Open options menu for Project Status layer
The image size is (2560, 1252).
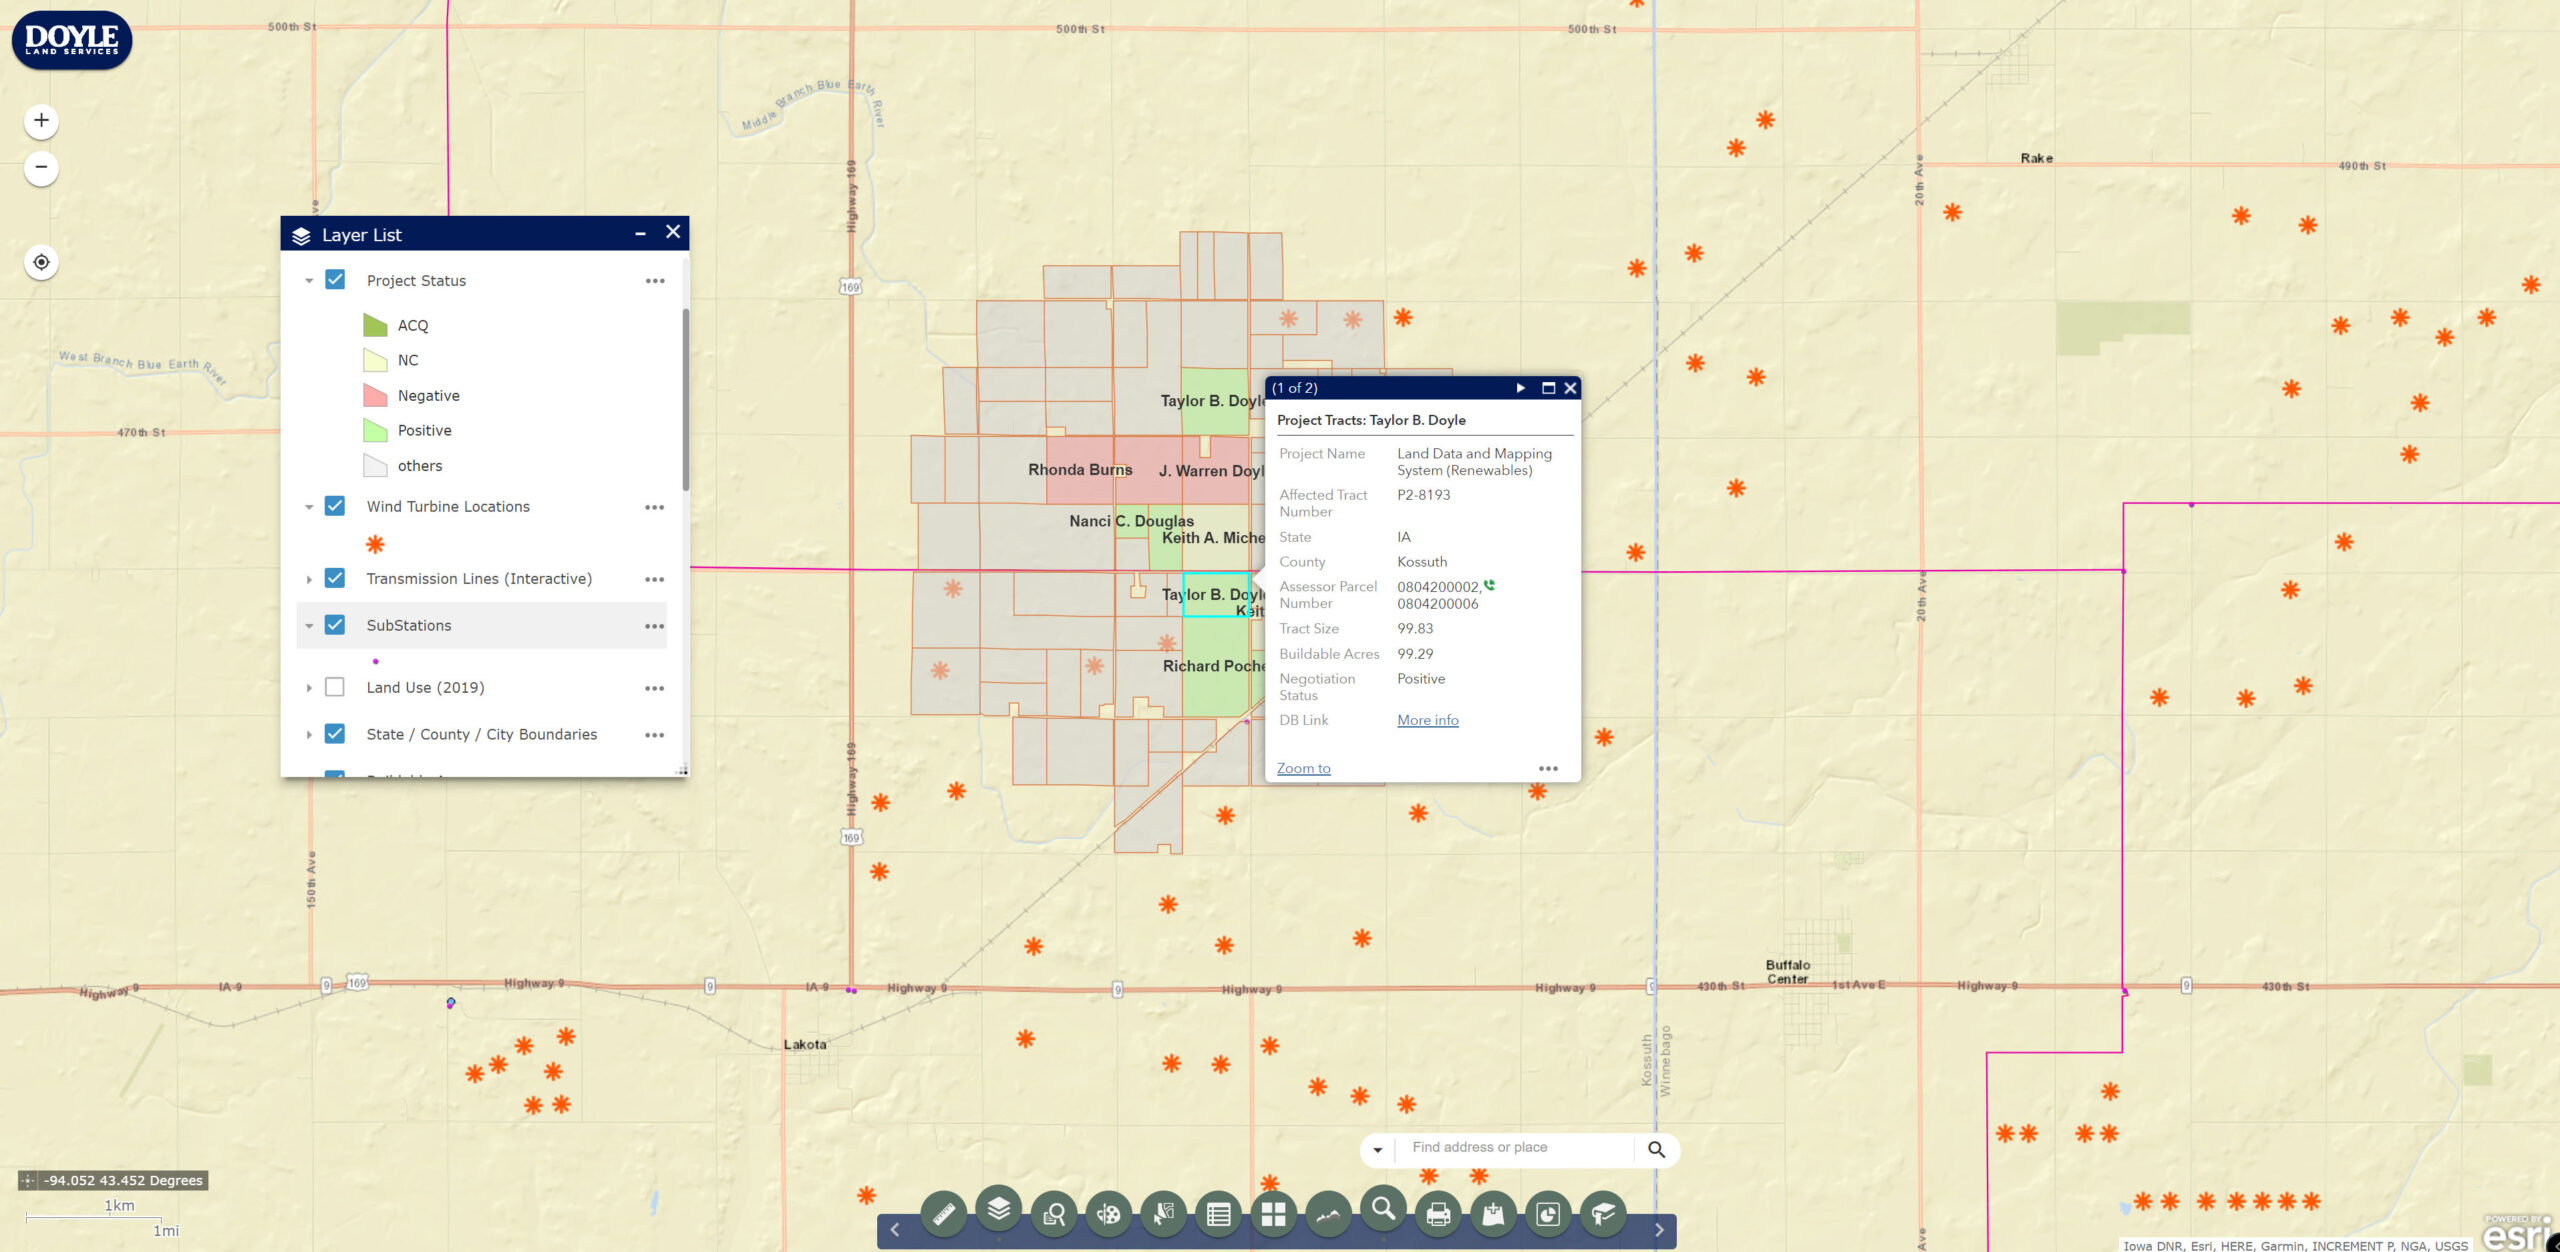coord(654,281)
